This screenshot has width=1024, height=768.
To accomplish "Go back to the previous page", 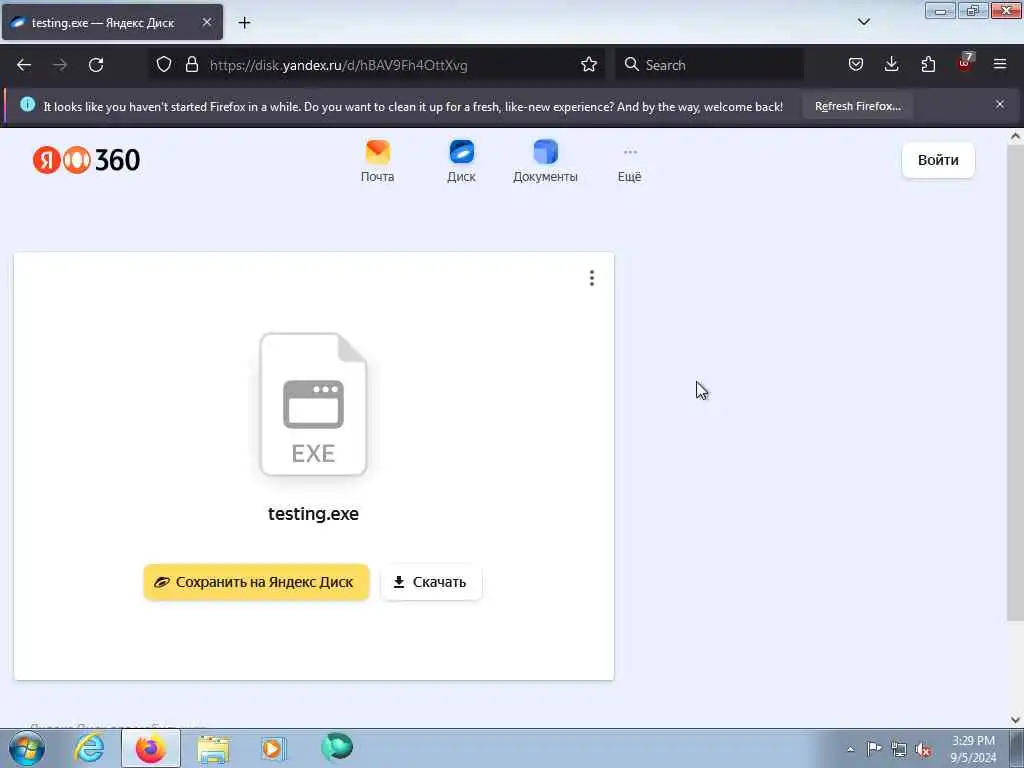I will (24, 65).
